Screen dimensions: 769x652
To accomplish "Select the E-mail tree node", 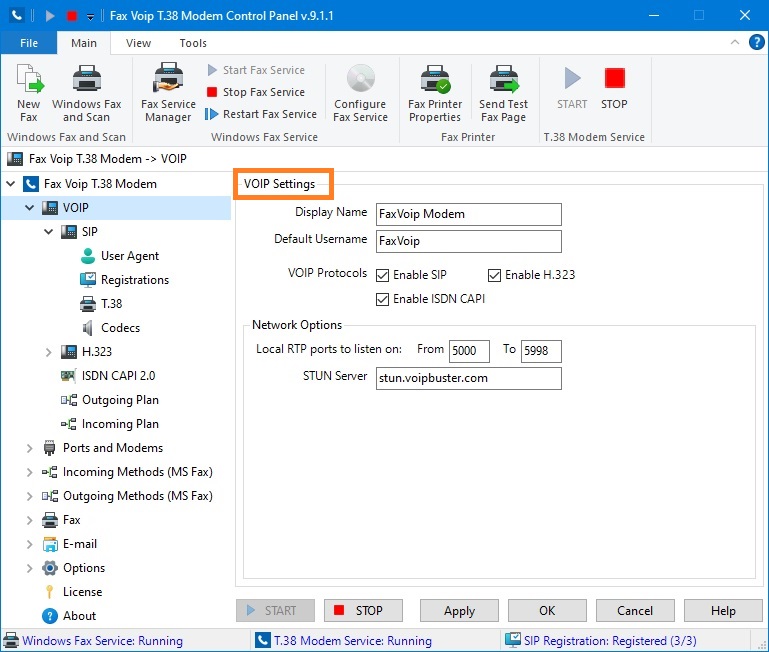I will click(x=79, y=544).
